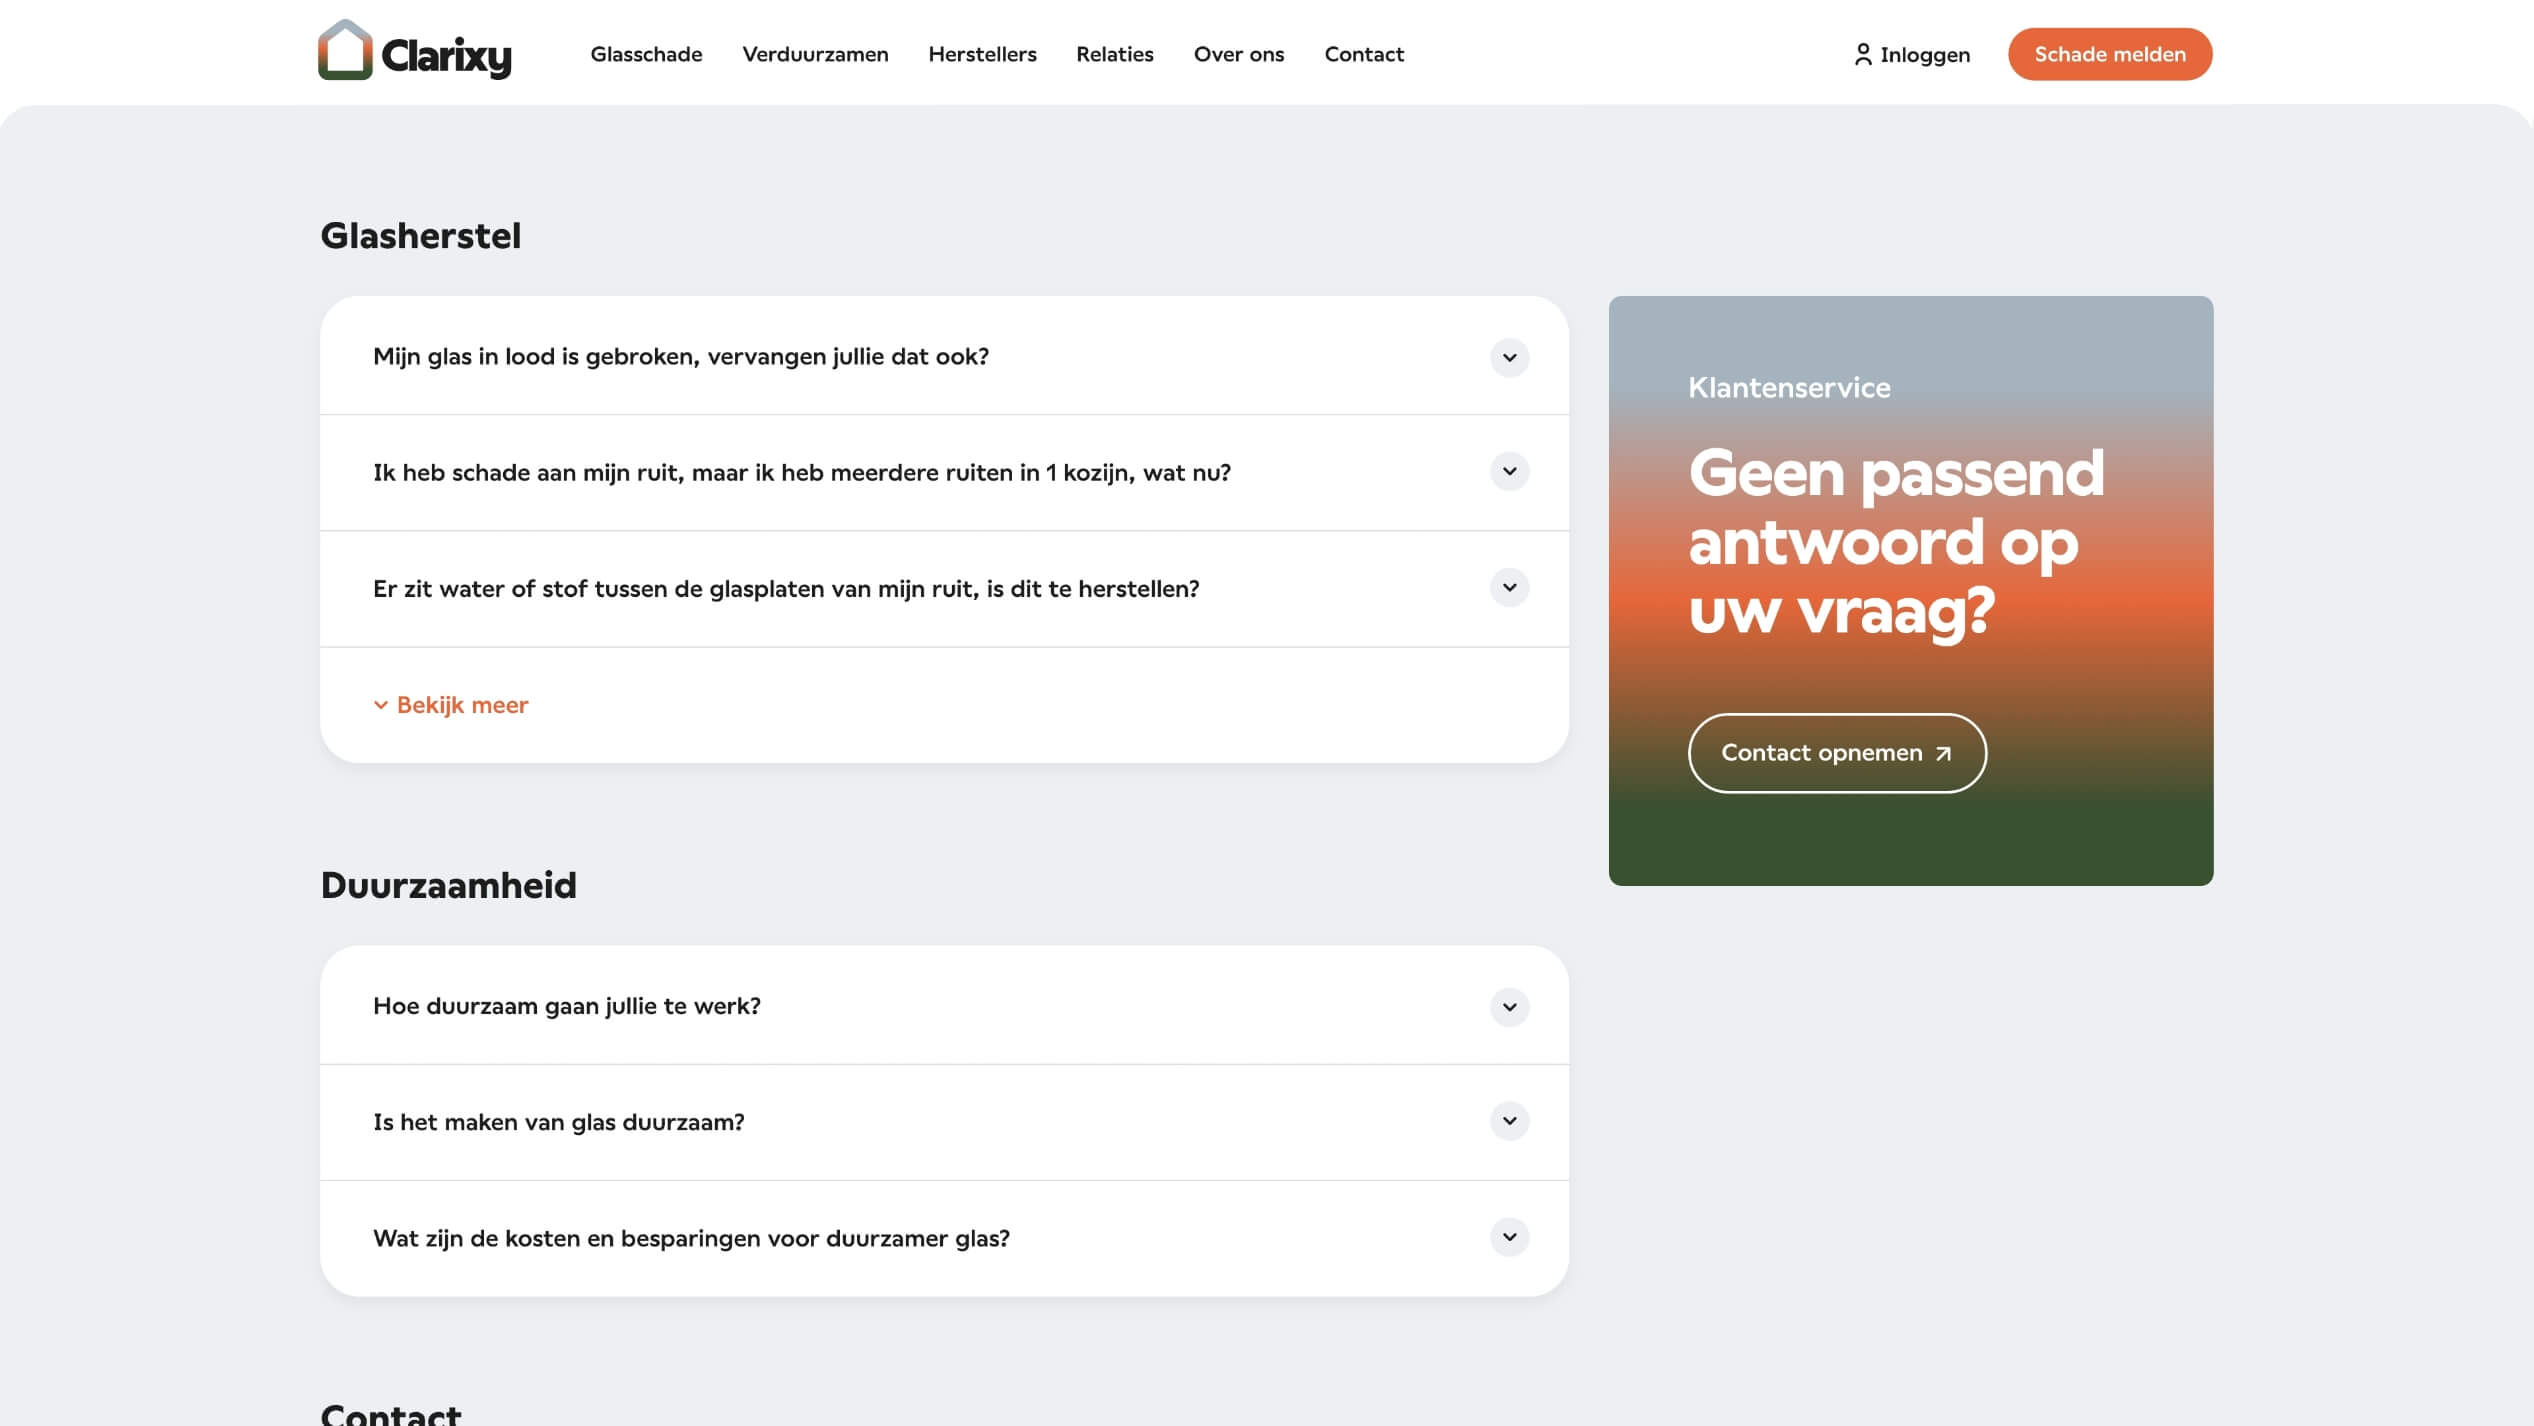Click the chevron on the glas in lood question
The height and width of the screenshot is (1426, 2534).
[1508, 357]
